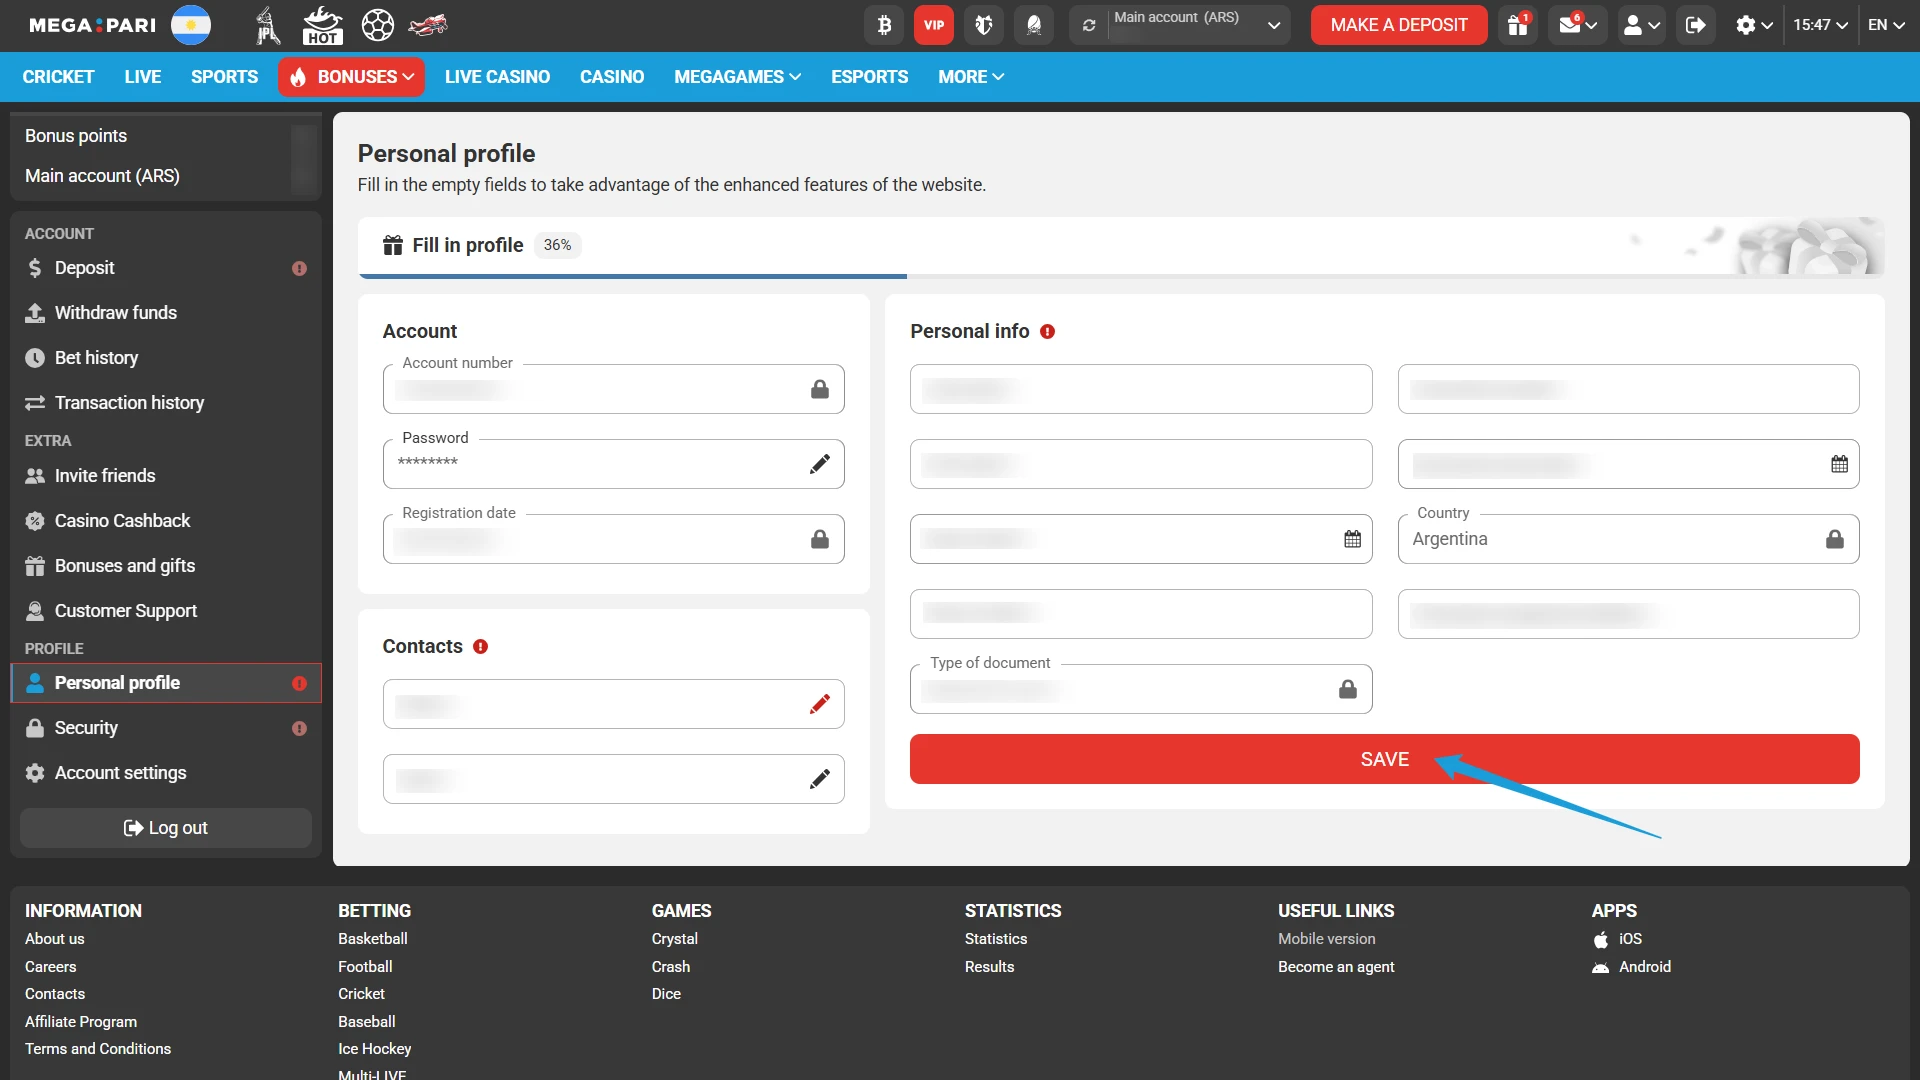Viewport: 1920px width, 1080px height.
Task: Open the LIVE tab
Action: pos(143,77)
